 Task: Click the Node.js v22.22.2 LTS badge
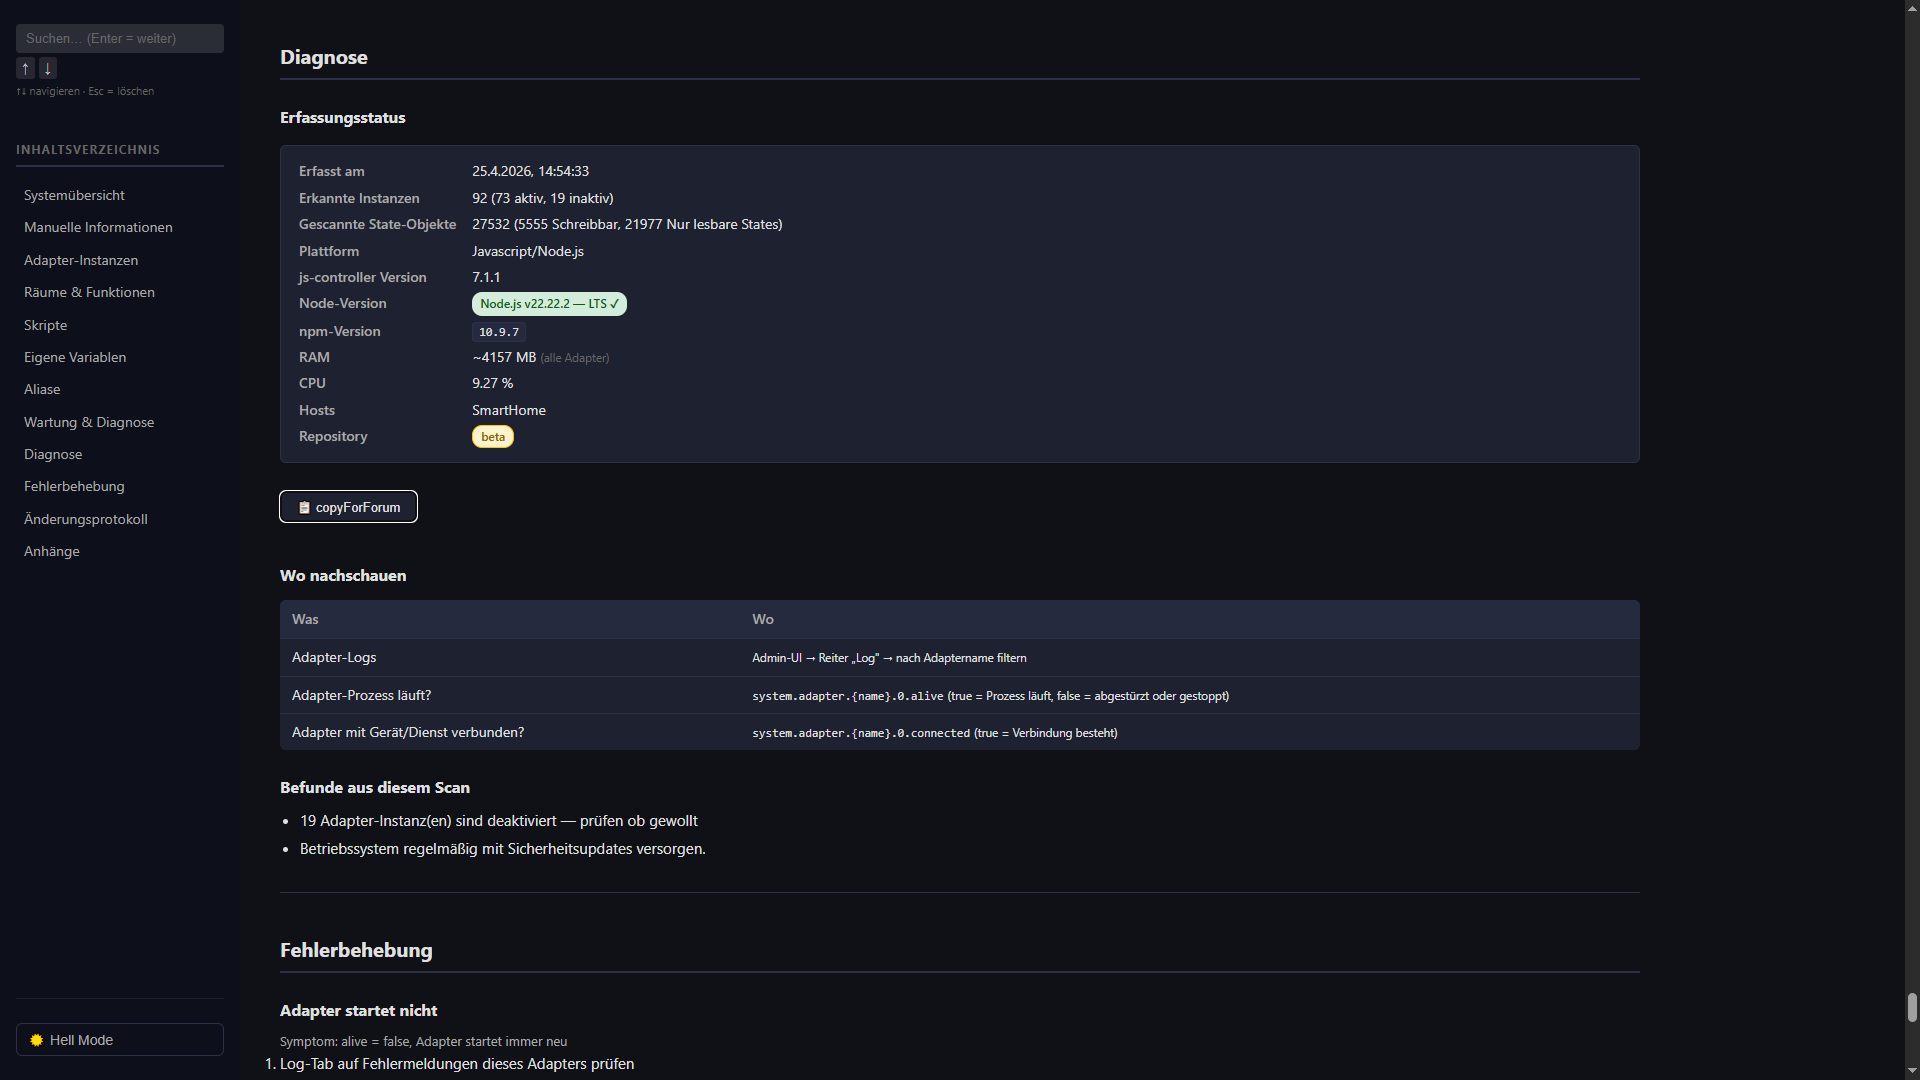(549, 304)
